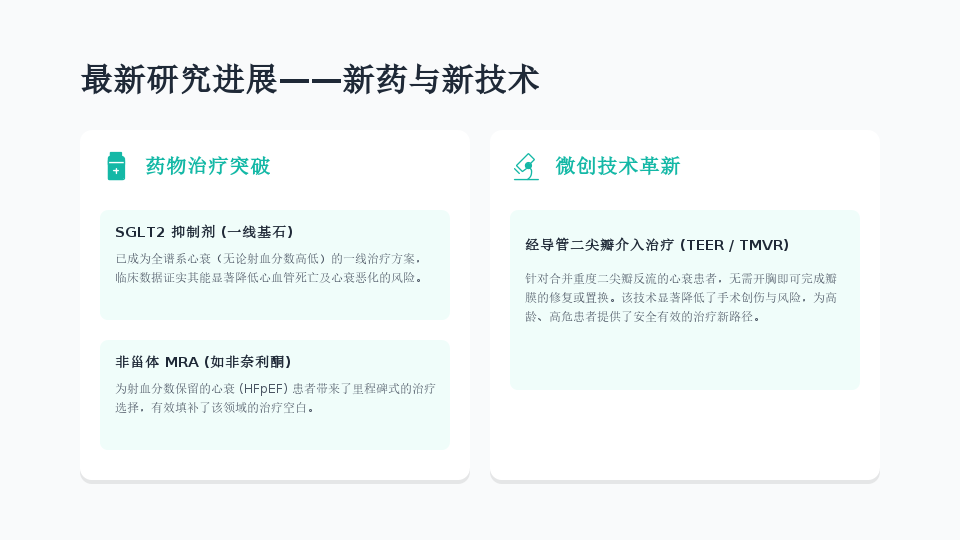Select the 非甾体 MRA info box background
The image size is (960, 540).
tap(275, 433)
